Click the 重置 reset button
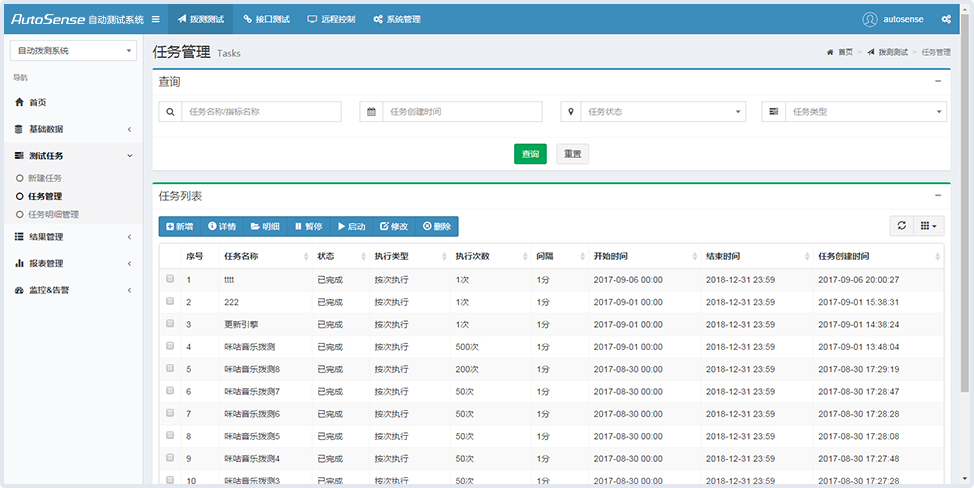974x488 pixels. [572, 154]
